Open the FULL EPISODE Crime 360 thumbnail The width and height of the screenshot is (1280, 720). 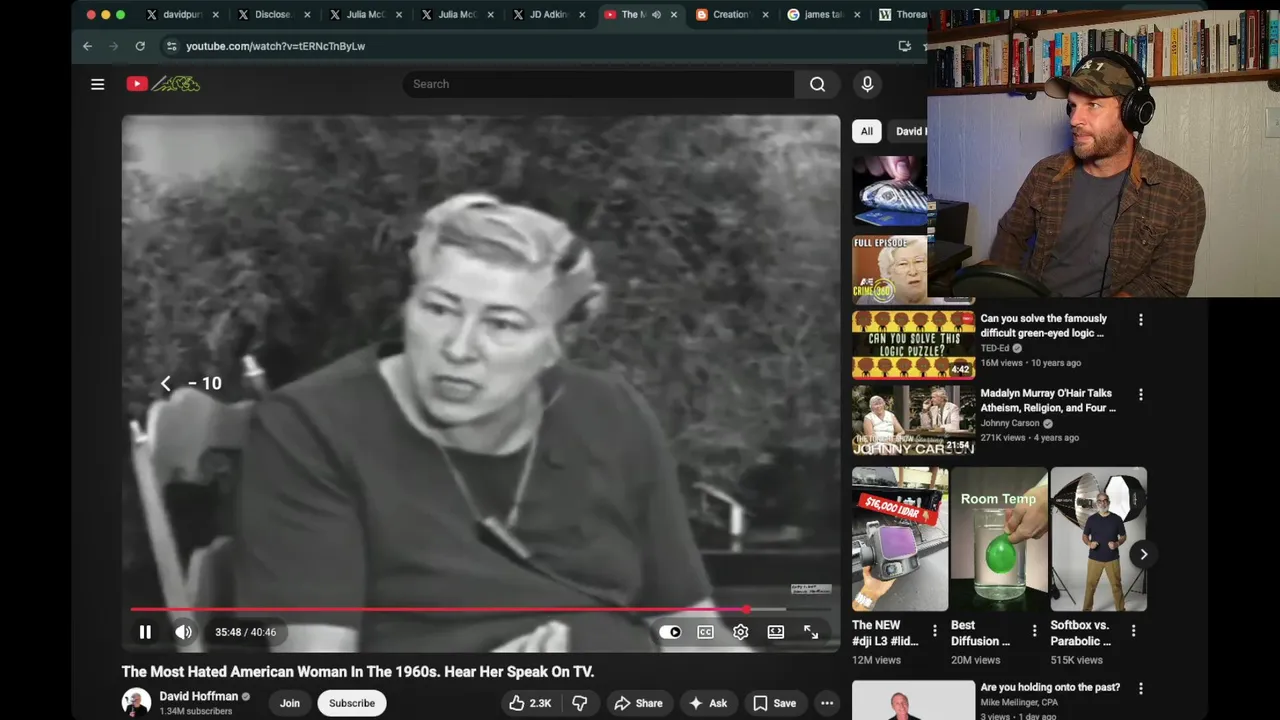click(889, 270)
